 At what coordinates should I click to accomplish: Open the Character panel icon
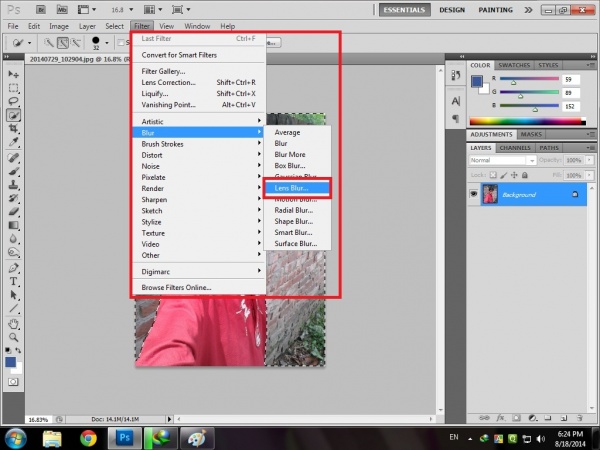(455, 101)
